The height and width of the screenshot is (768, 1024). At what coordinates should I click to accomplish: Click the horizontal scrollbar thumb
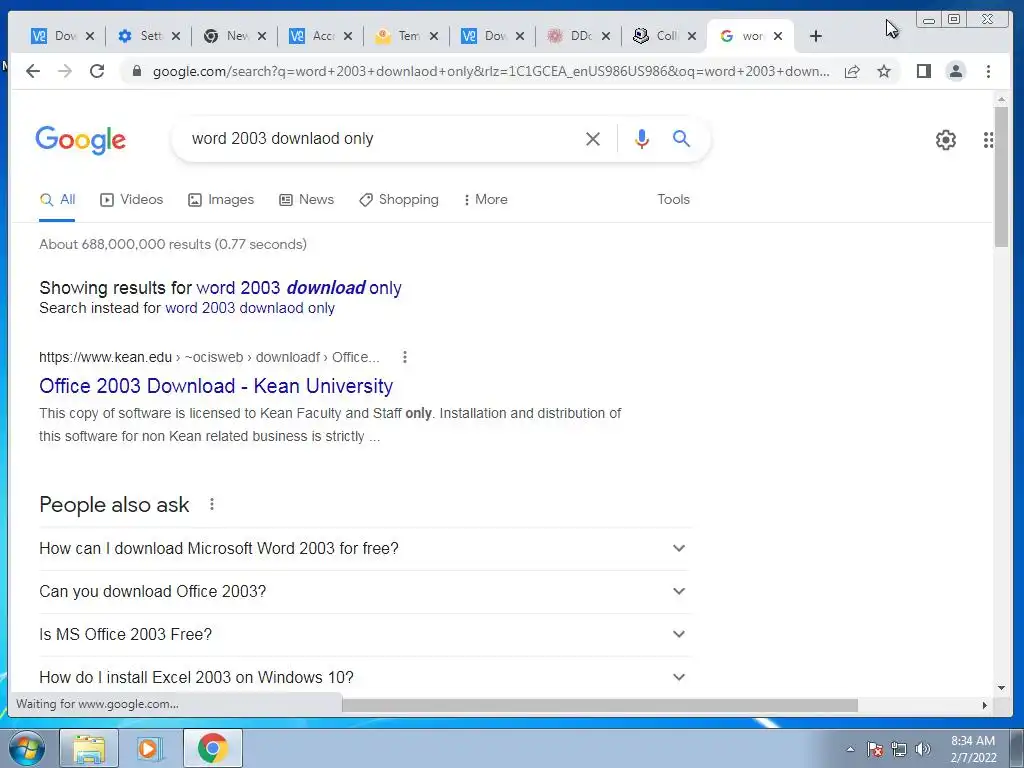click(600, 705)
